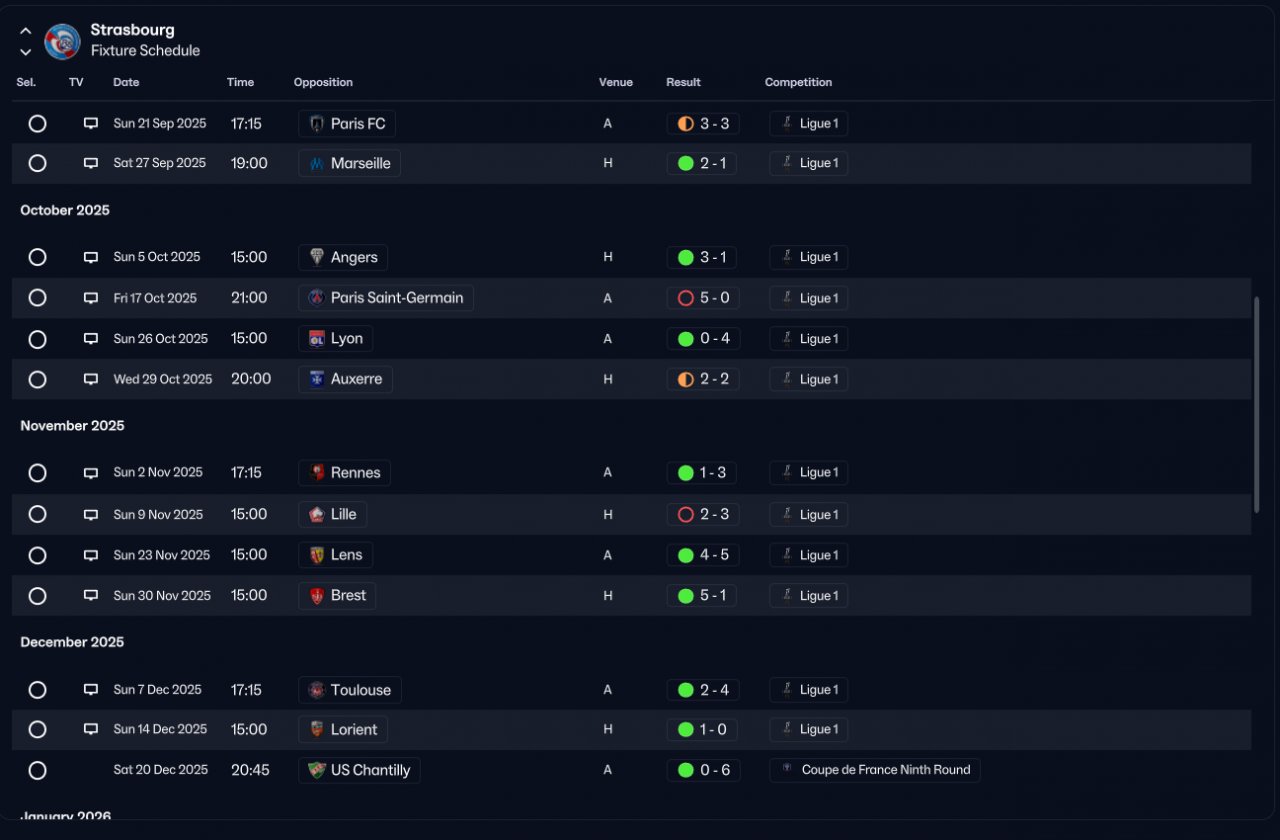Select the radio button for US Chantilly fixture
Viewport: 1280px width, 840px height.
[37, 770]
